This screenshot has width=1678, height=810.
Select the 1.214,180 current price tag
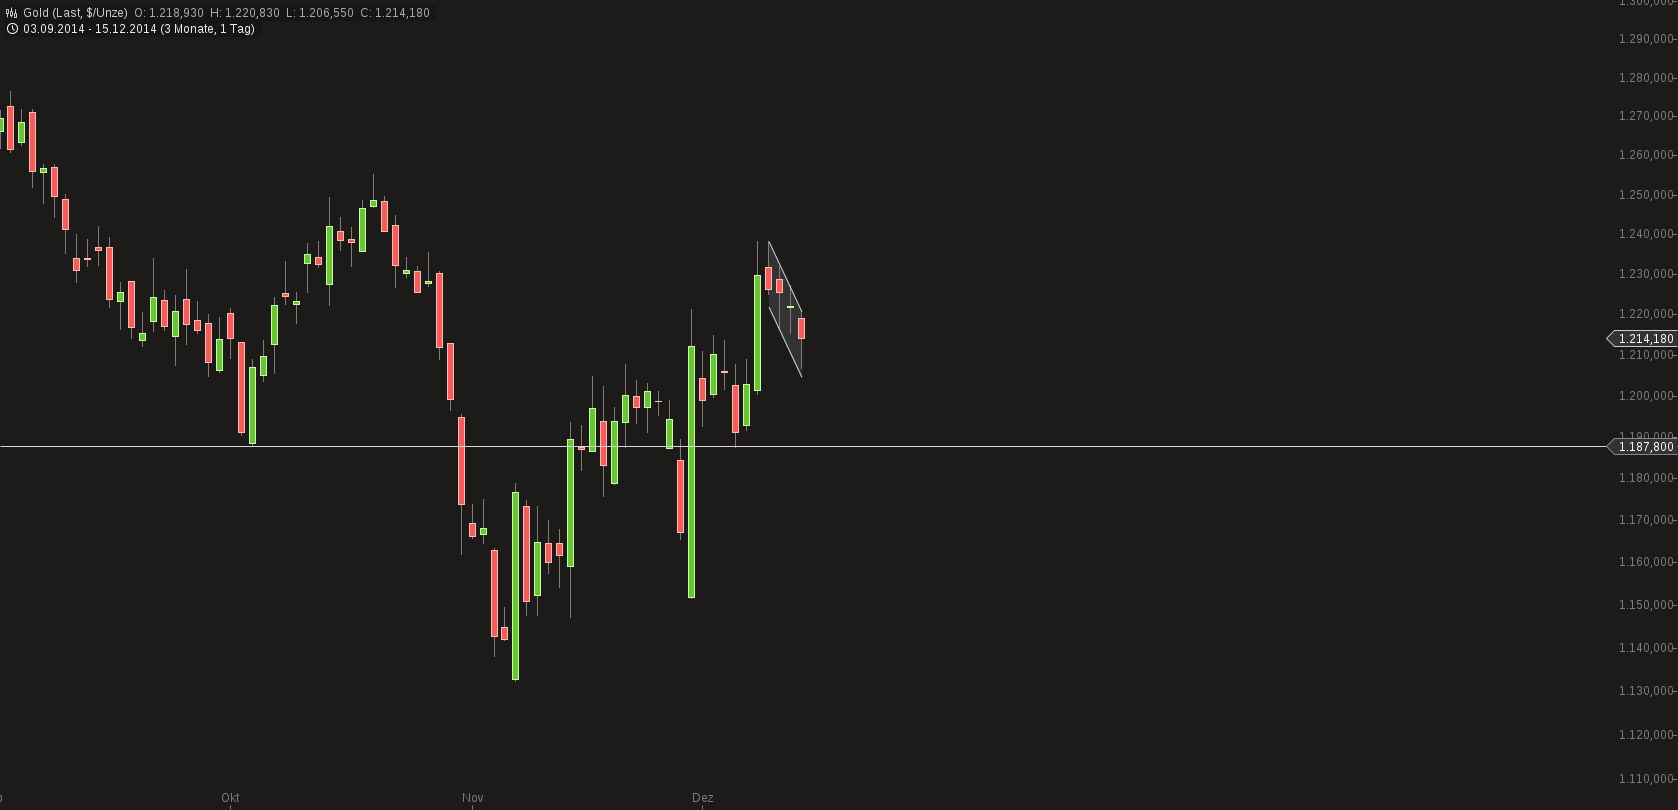[x=1645, y=339]
